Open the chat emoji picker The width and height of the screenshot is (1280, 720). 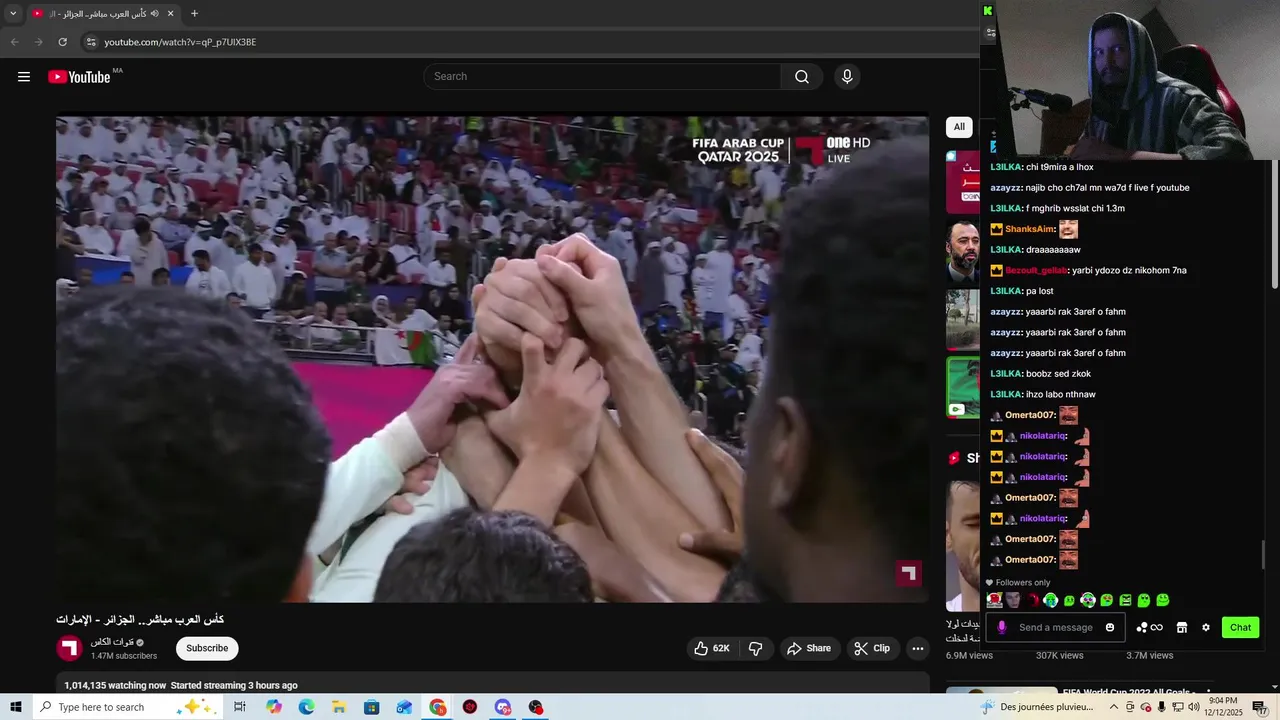pyautogui.click(x=1110, y=627)
